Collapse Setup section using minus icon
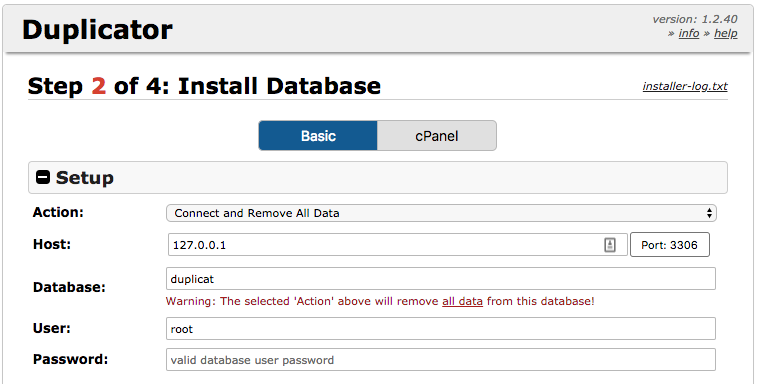 (x=43, y=177)
